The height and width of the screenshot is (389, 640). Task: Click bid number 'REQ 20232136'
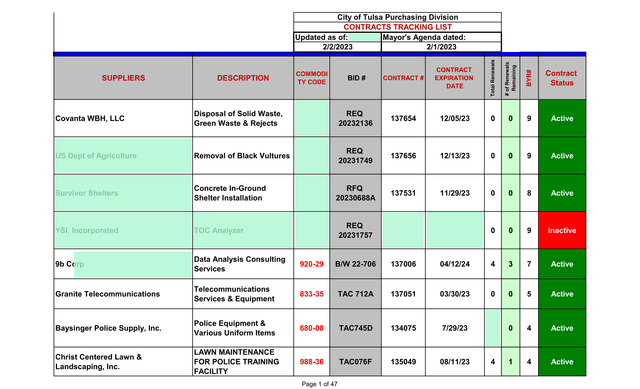point(355,118)
